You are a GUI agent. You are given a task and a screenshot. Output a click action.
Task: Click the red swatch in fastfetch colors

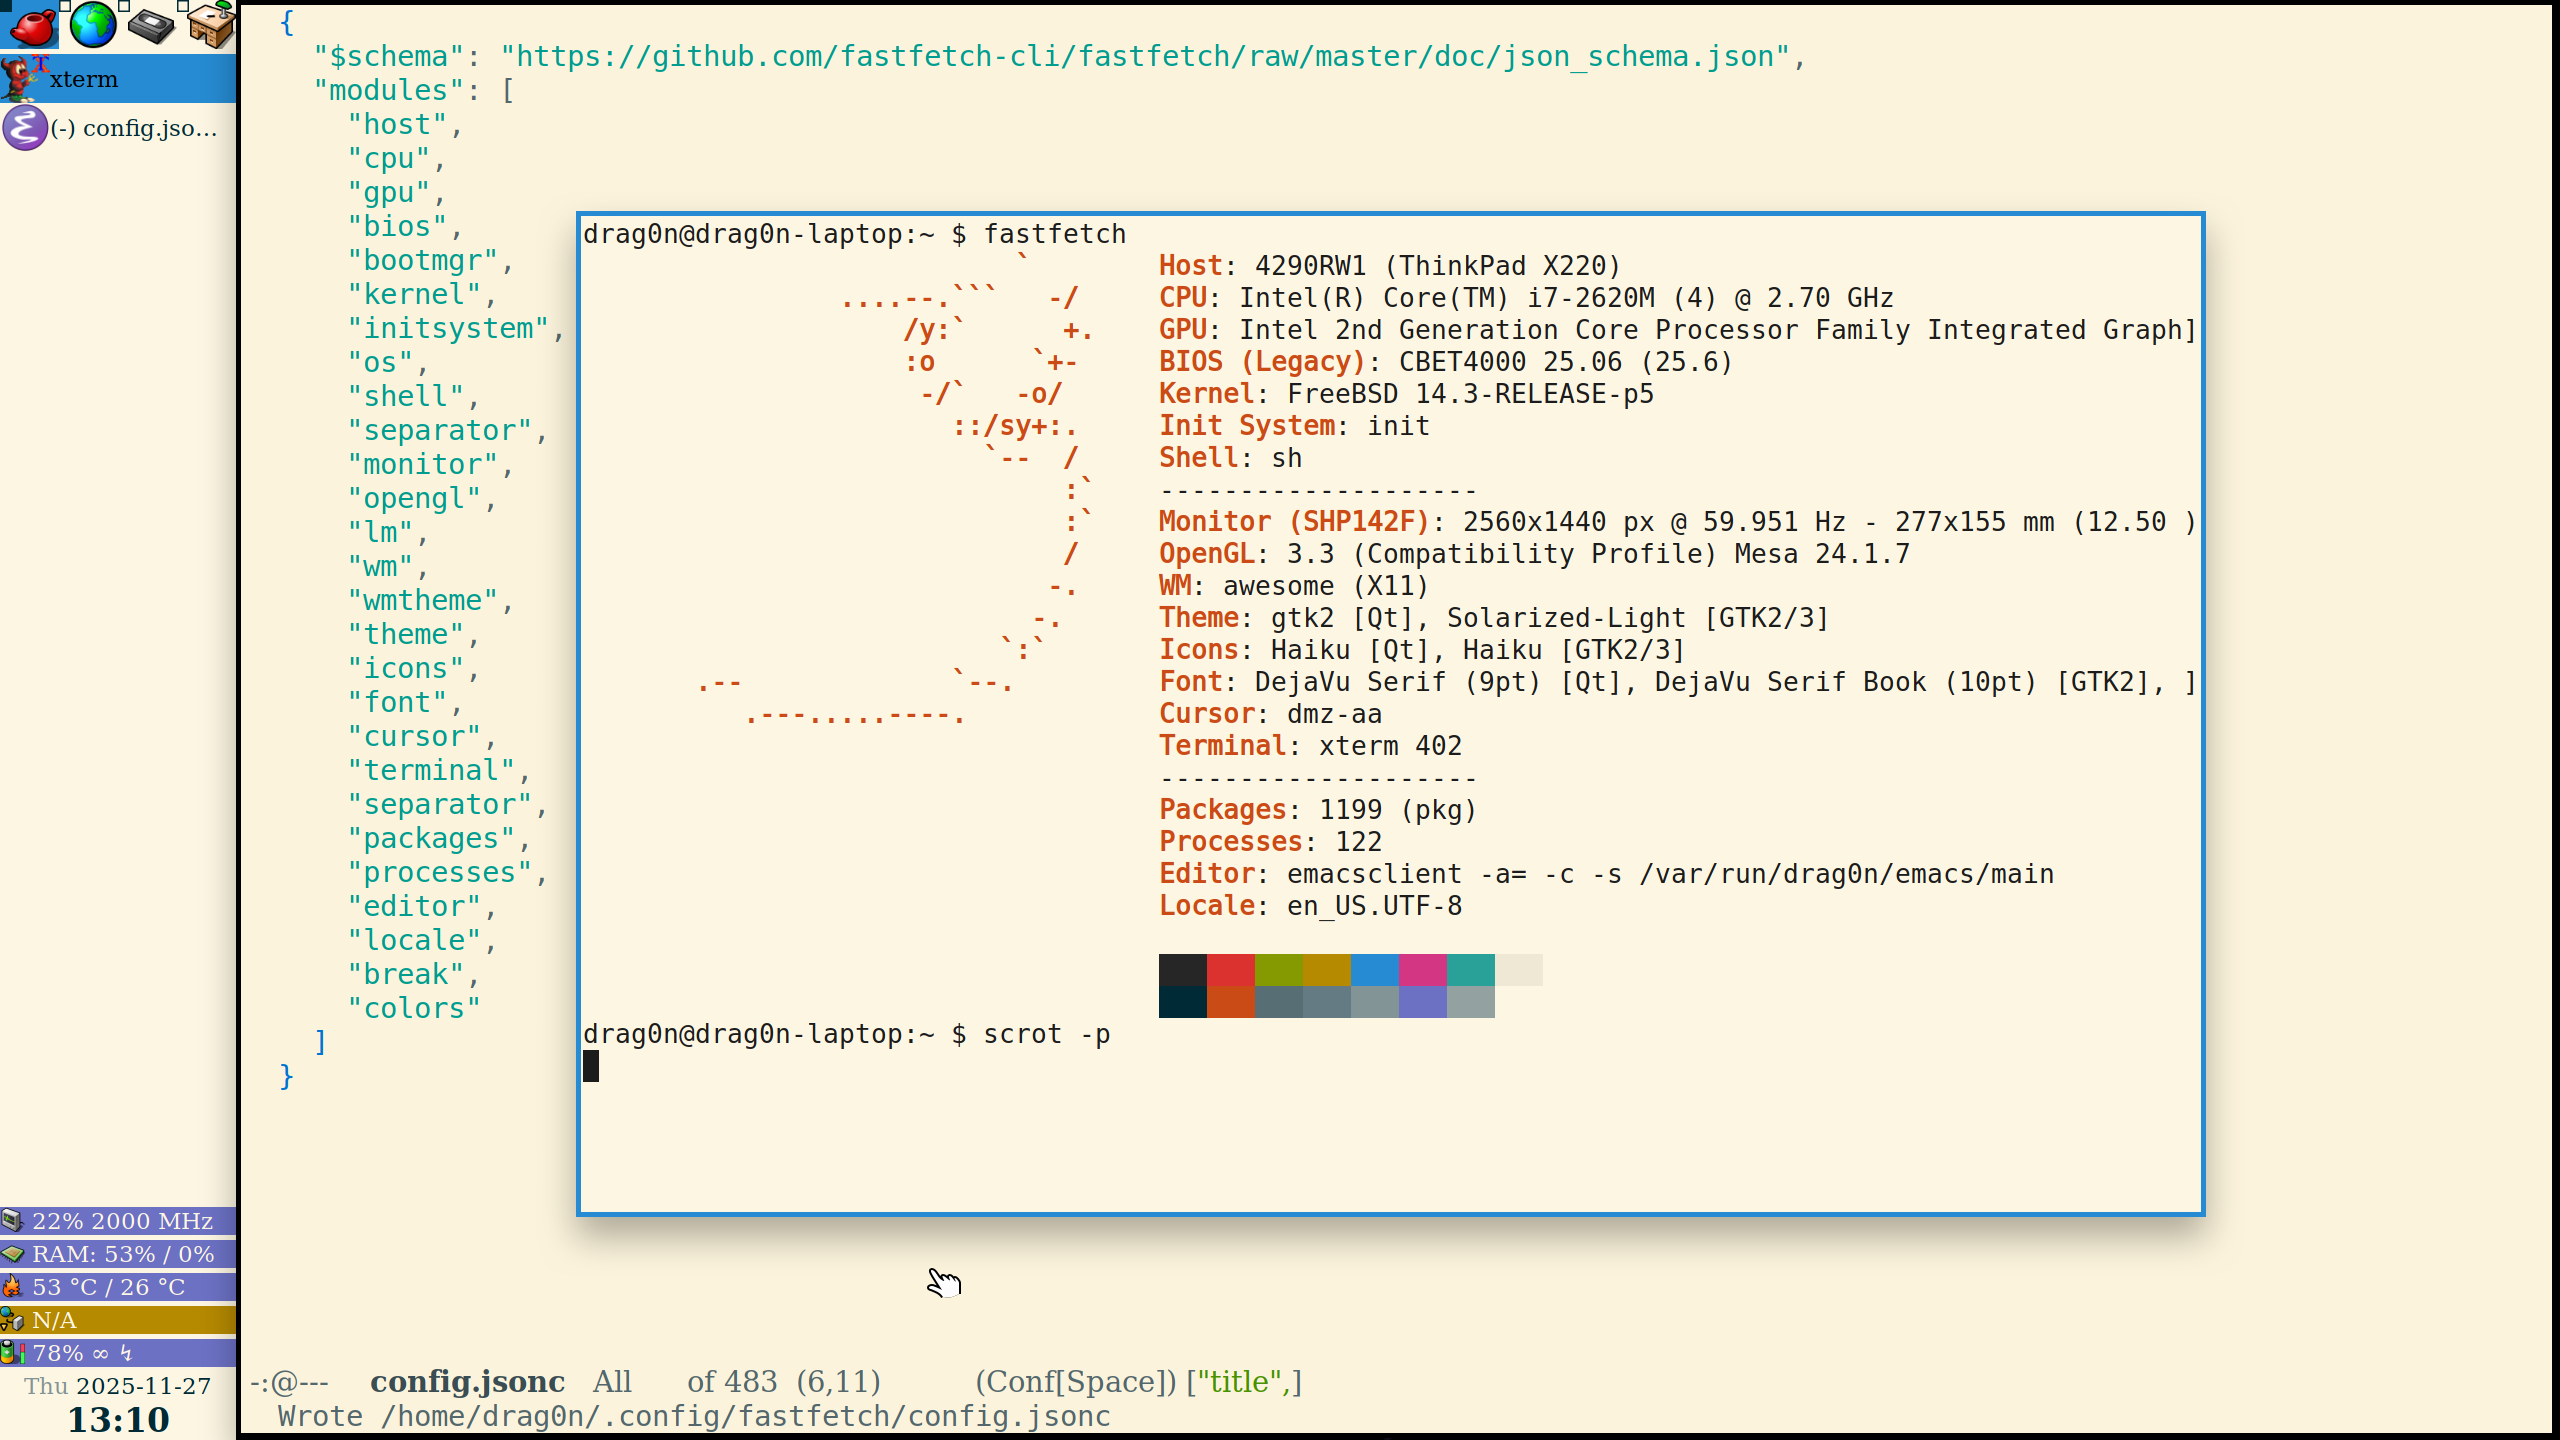[1230, 969]
